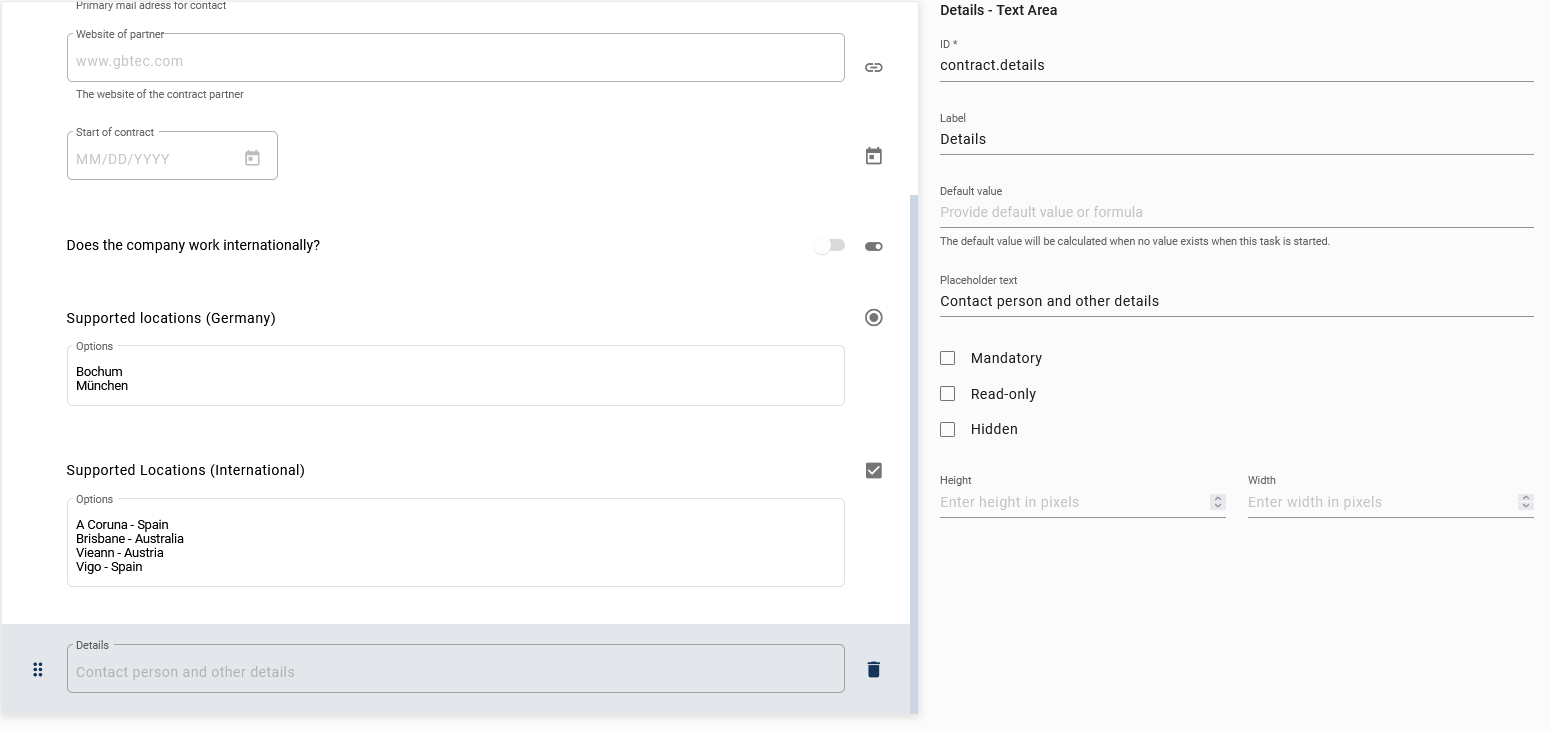Select the Details text area at the bottom
This screenshot has height=732, width=1551.
455,668
